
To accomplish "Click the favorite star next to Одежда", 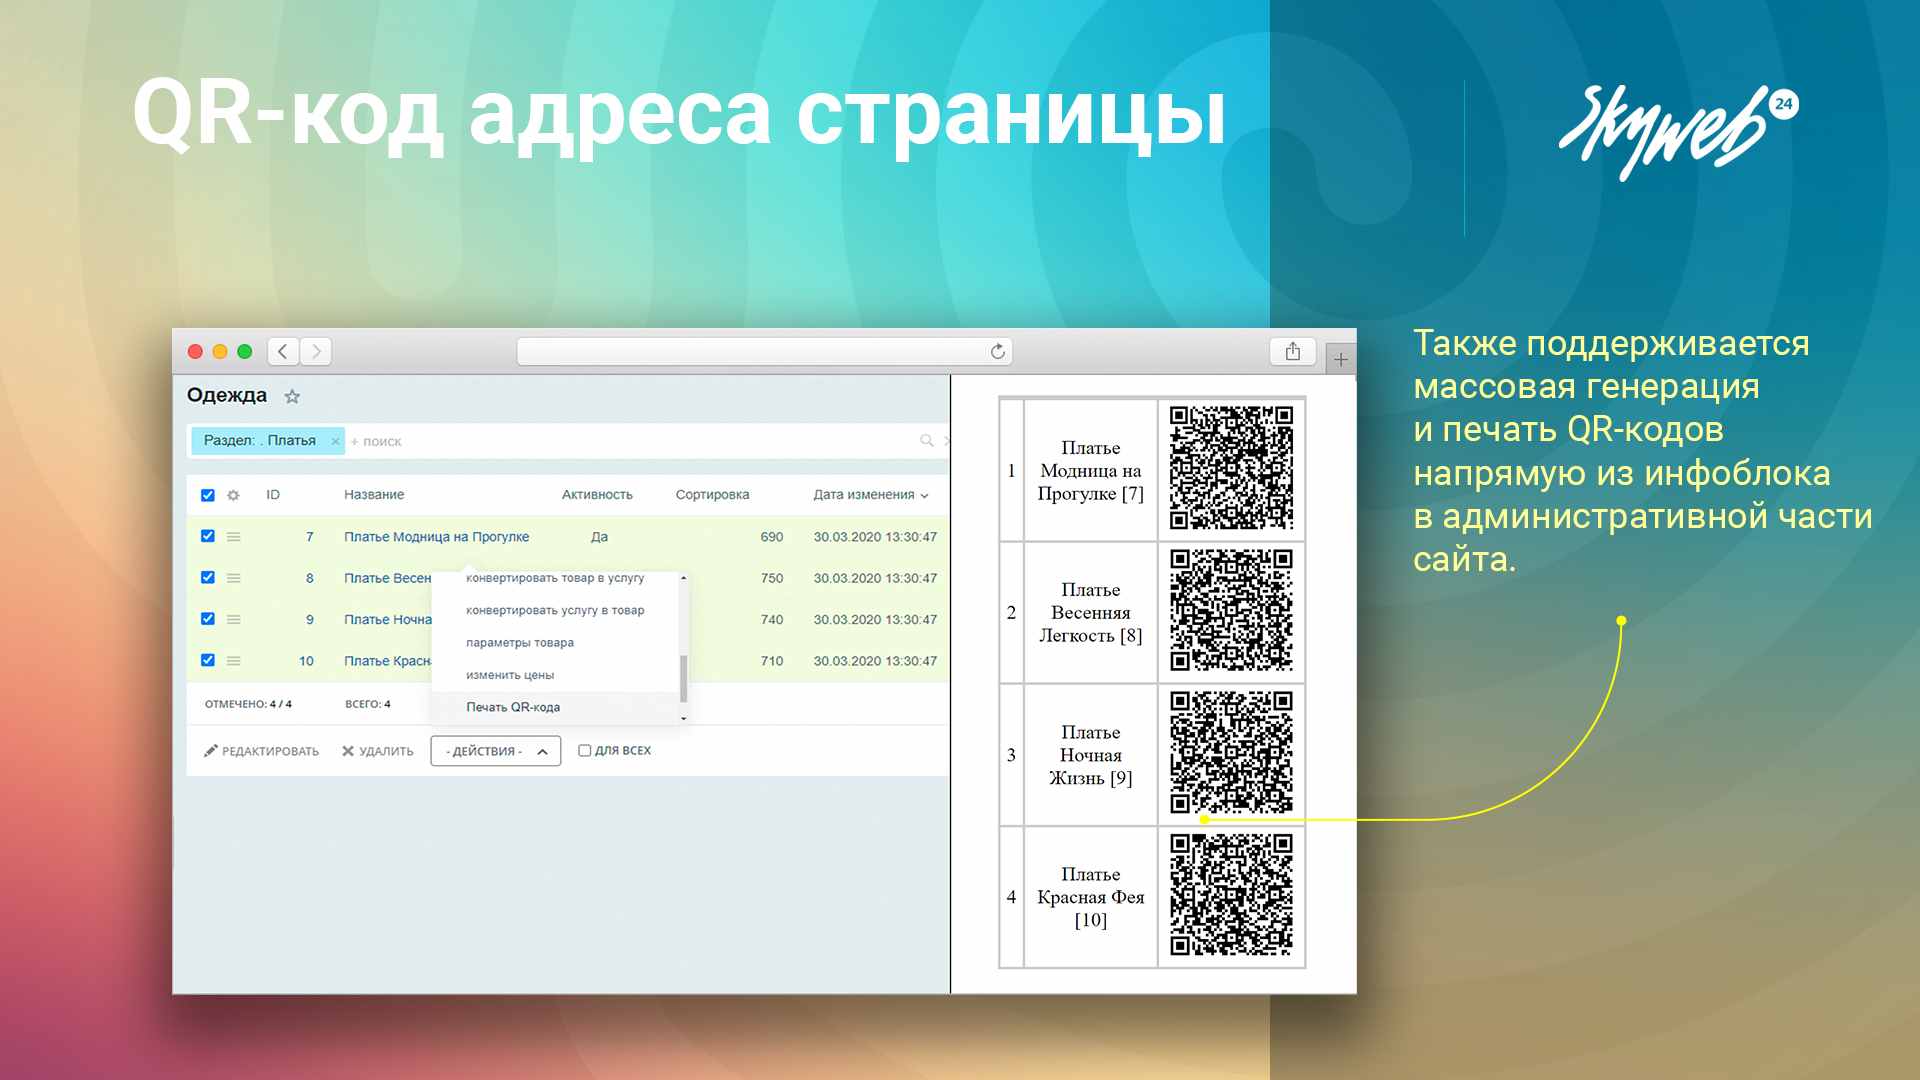I will [x=293, y=396].
